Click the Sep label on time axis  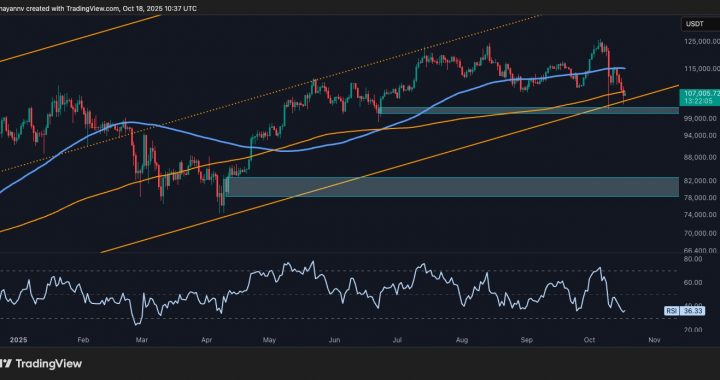point(527,340)
